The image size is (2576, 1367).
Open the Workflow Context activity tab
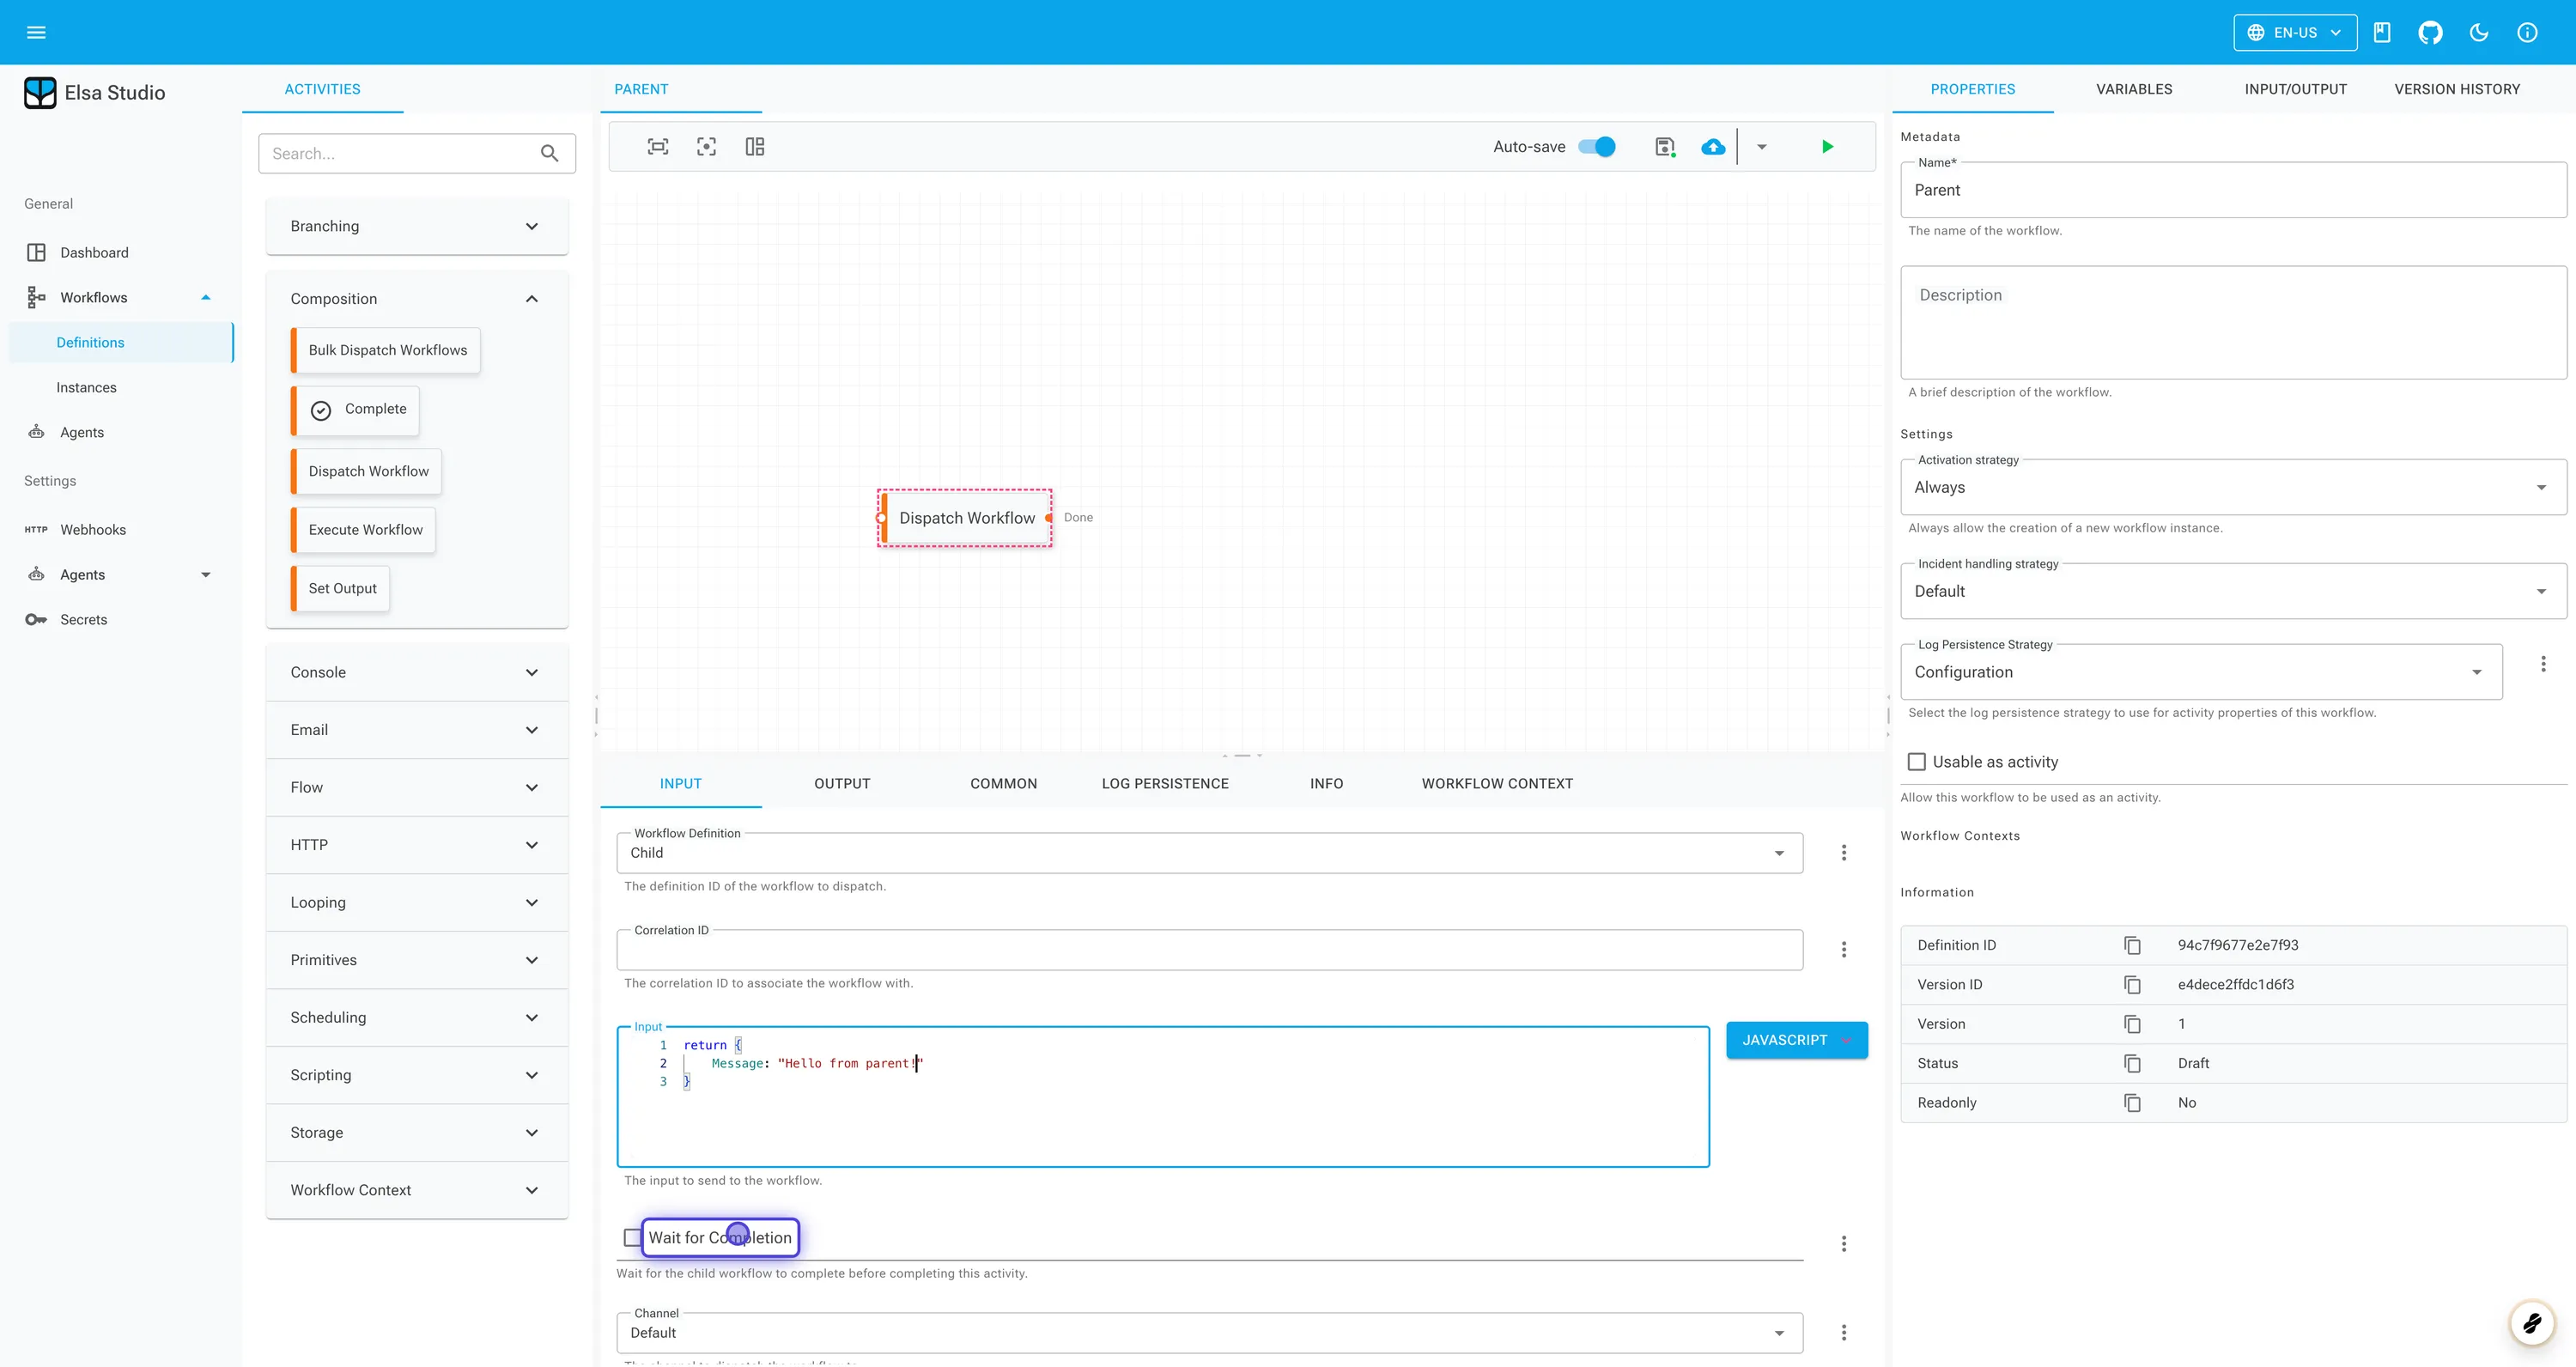(x=1497, y=783)
